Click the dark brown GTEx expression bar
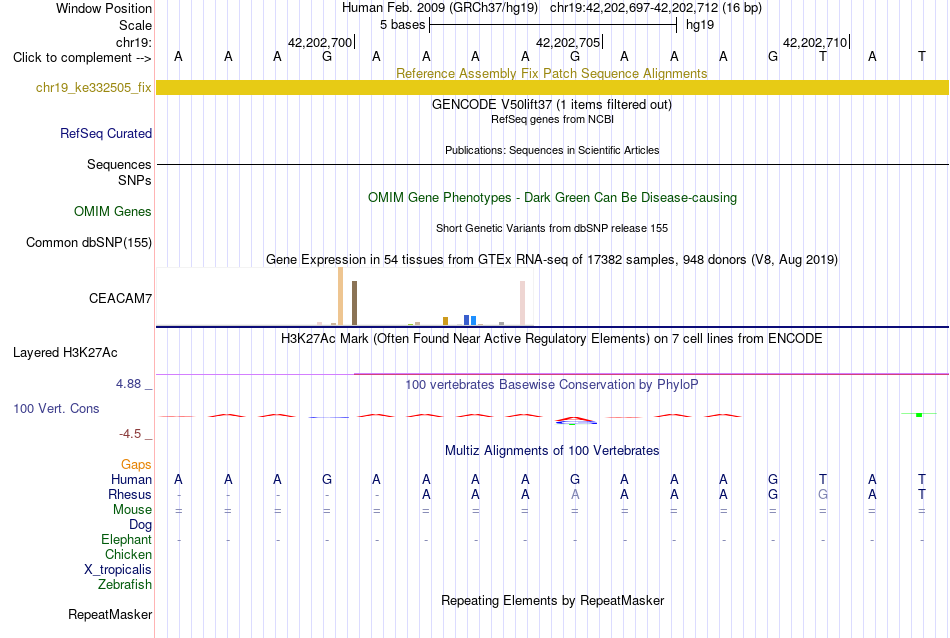Screen dimensions: 950x638 [354, 303]
